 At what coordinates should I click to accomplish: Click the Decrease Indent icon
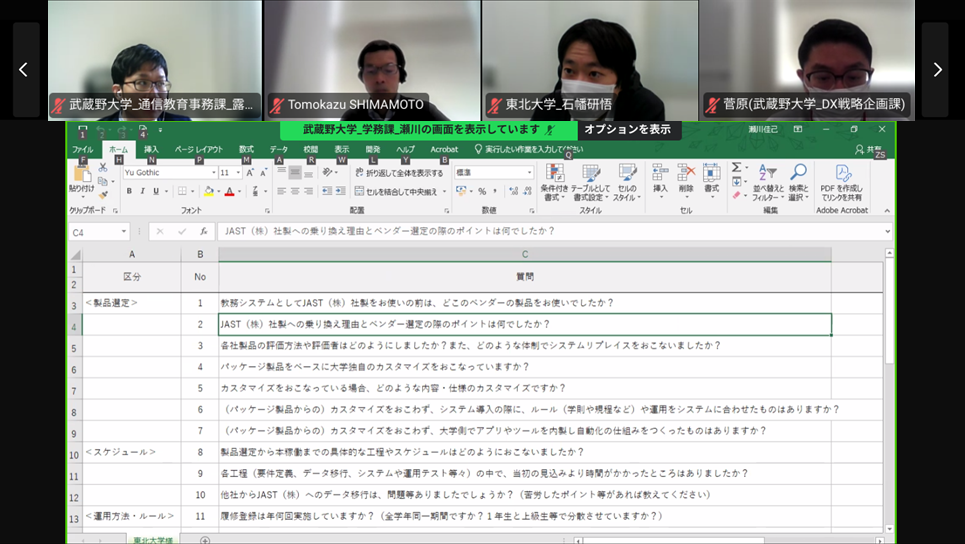point(327,191)
